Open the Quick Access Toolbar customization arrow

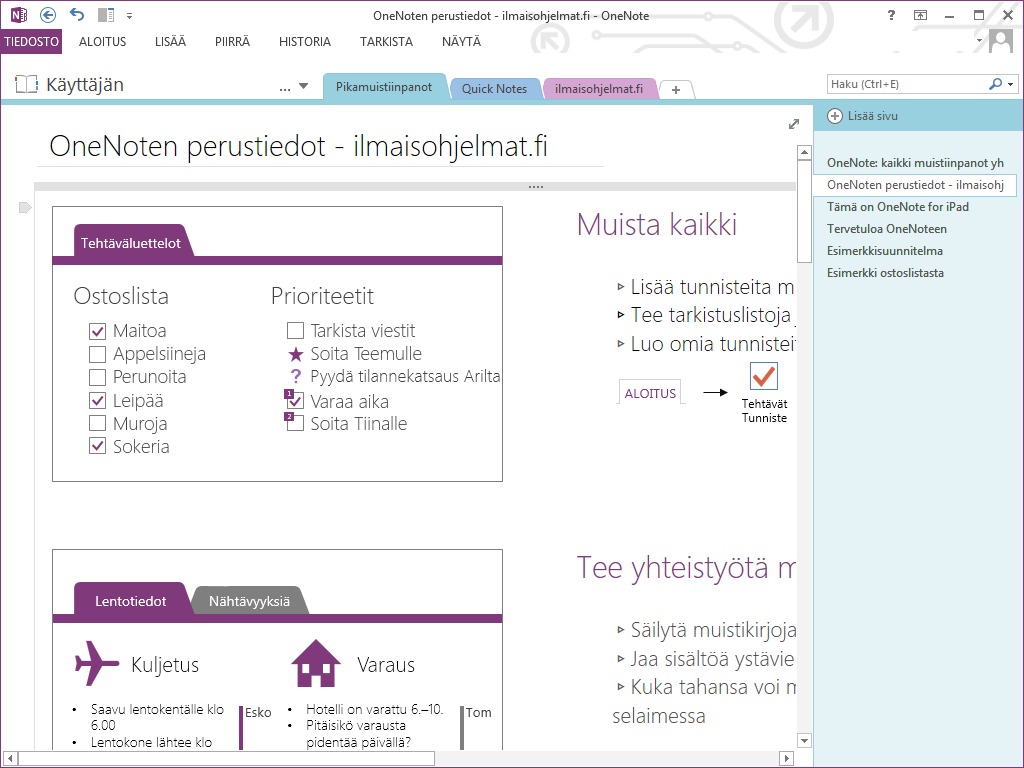pos(129,16)
